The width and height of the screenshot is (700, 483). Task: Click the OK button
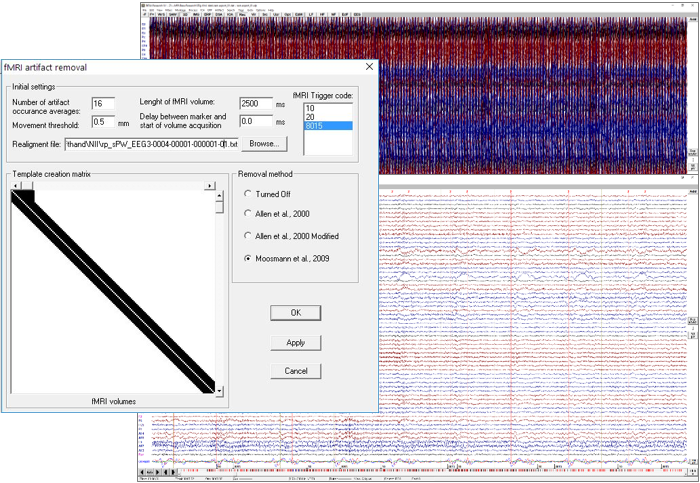(296, 313)
